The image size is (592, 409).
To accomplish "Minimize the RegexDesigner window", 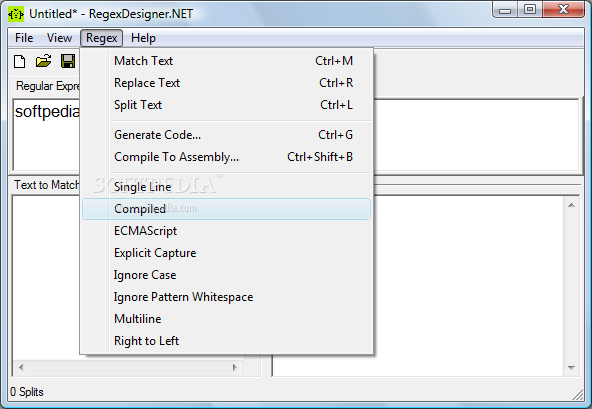I will 505,10.
